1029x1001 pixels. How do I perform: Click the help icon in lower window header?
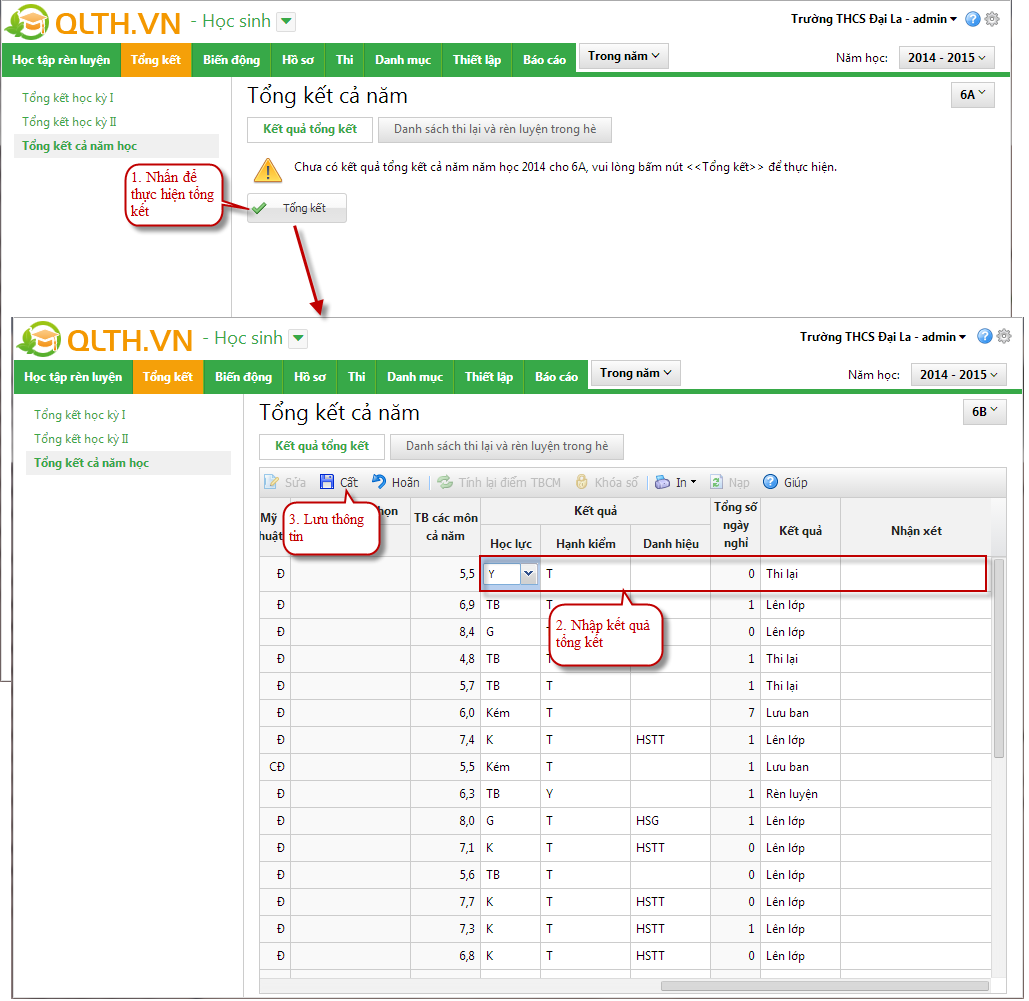click(984, 336)
